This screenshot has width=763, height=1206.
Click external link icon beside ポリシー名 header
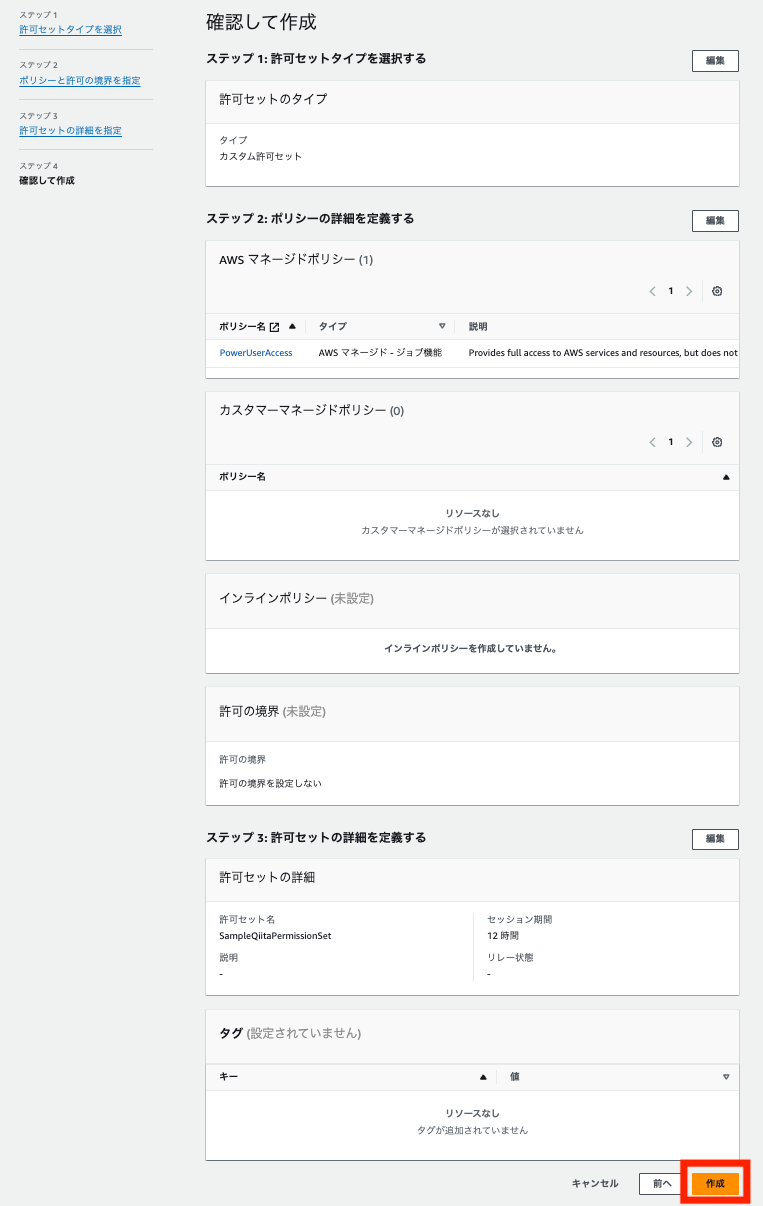tap(275, 326)
